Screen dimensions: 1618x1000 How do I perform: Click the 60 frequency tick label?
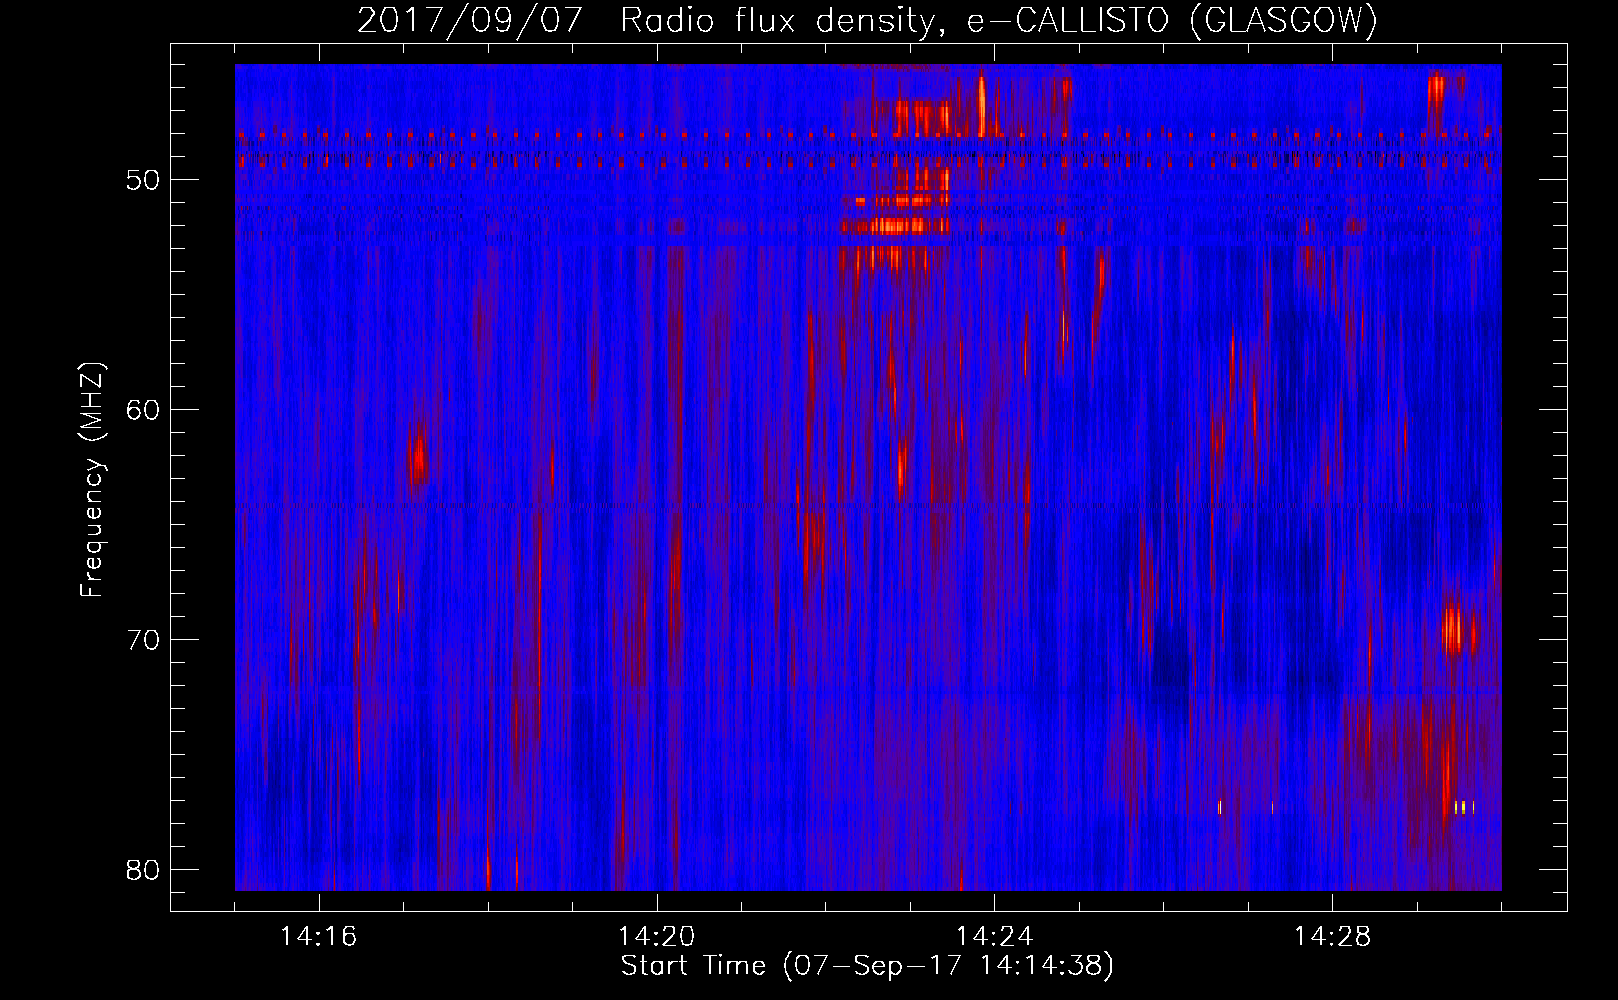coord(144,410)
